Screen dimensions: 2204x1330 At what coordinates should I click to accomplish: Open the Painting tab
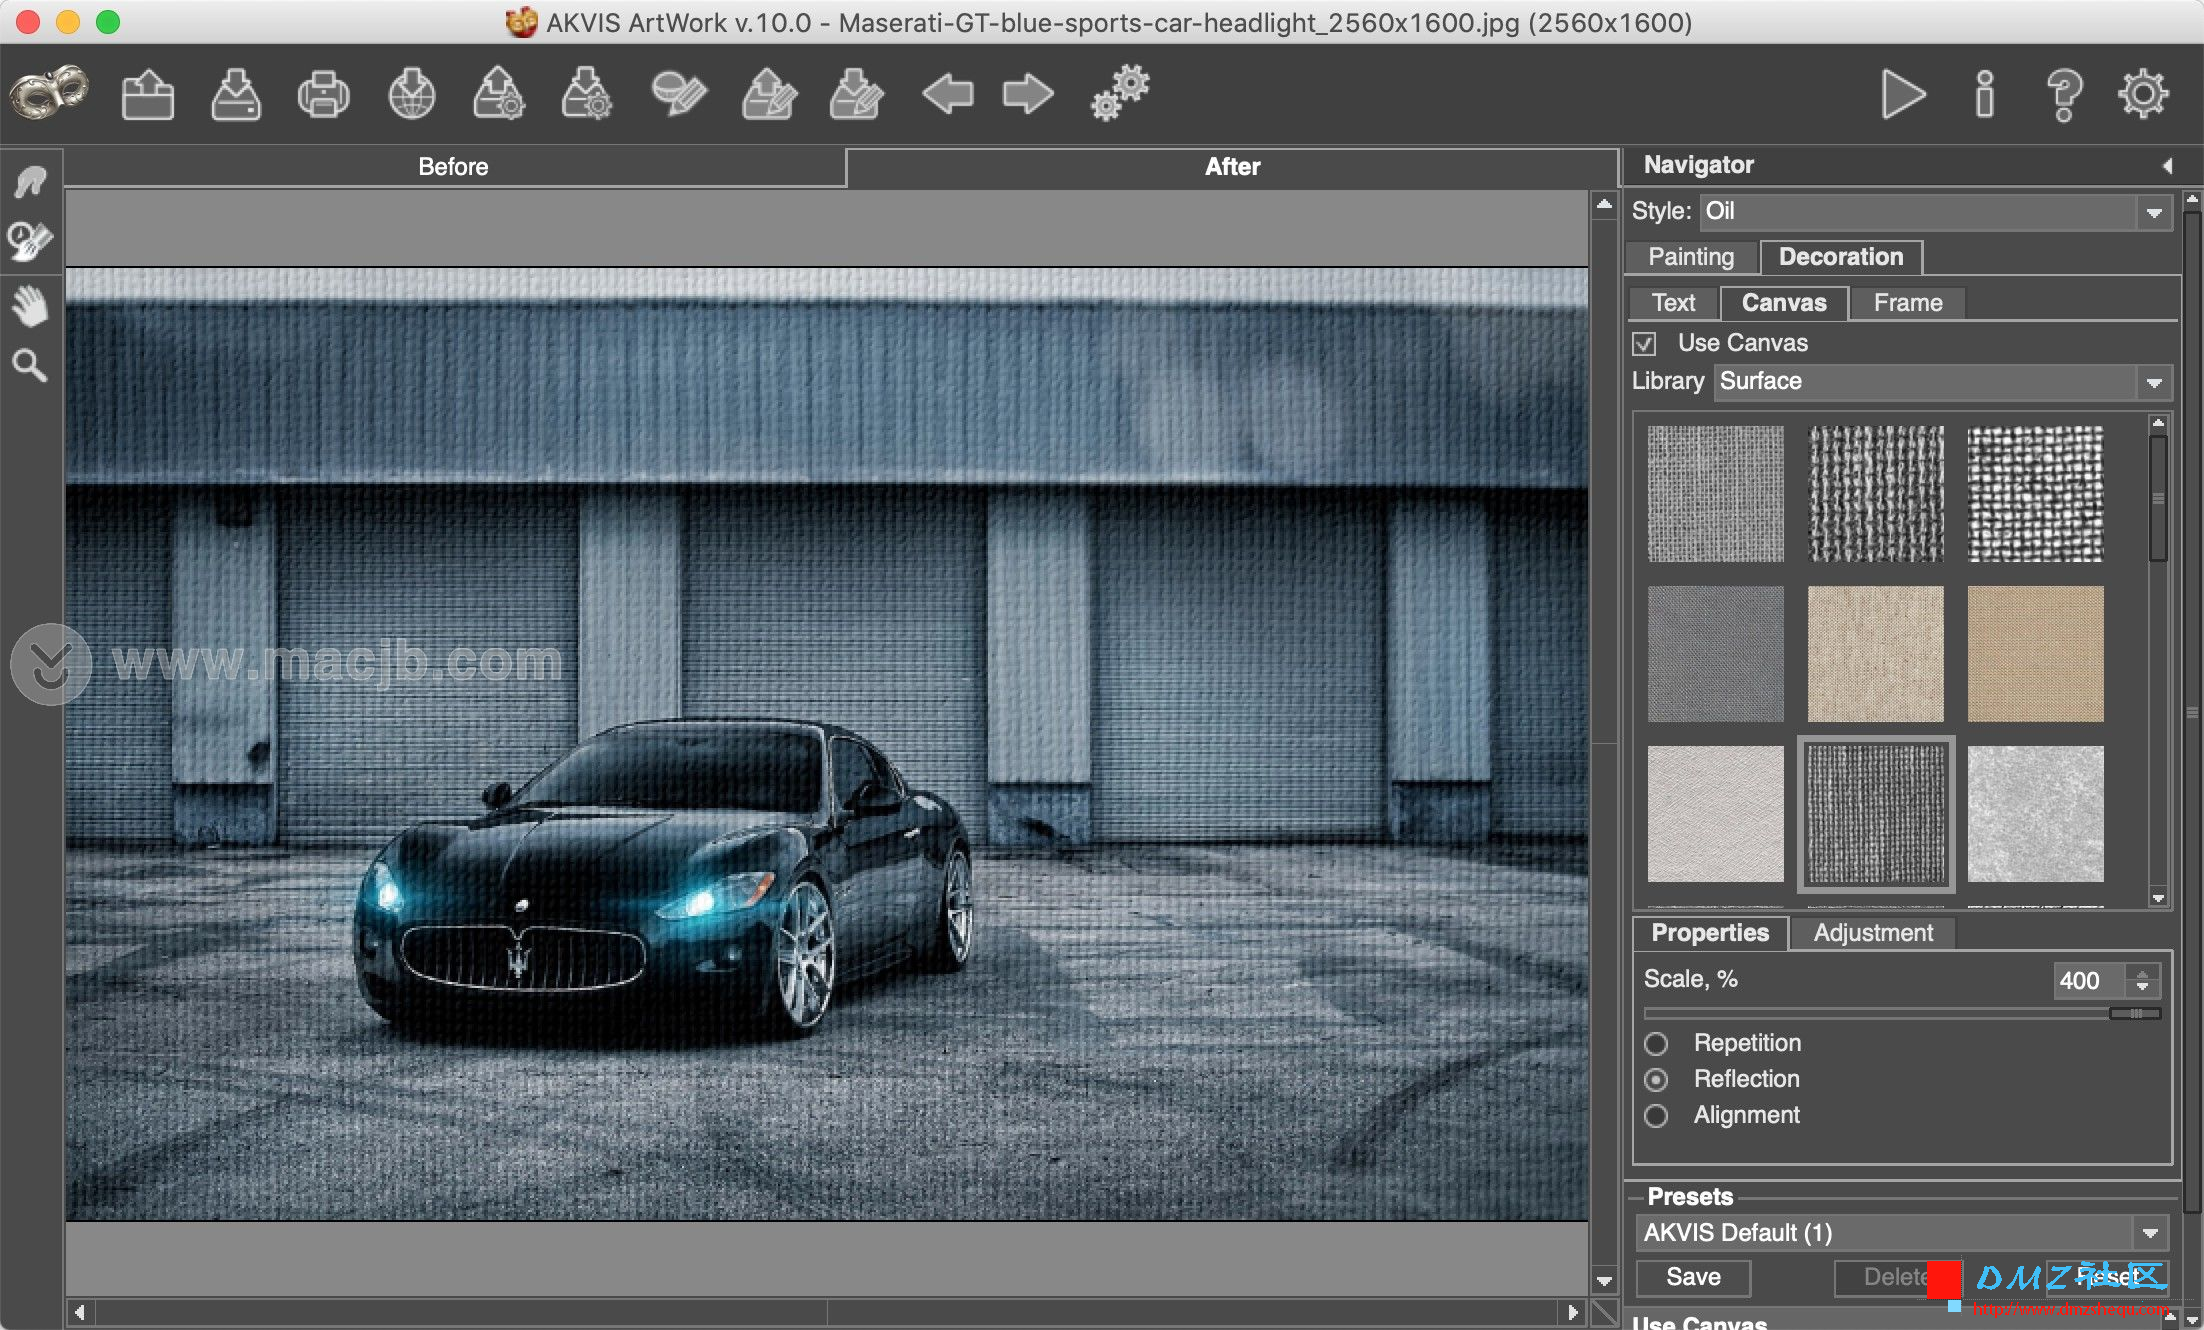(x=1691, y=257)
